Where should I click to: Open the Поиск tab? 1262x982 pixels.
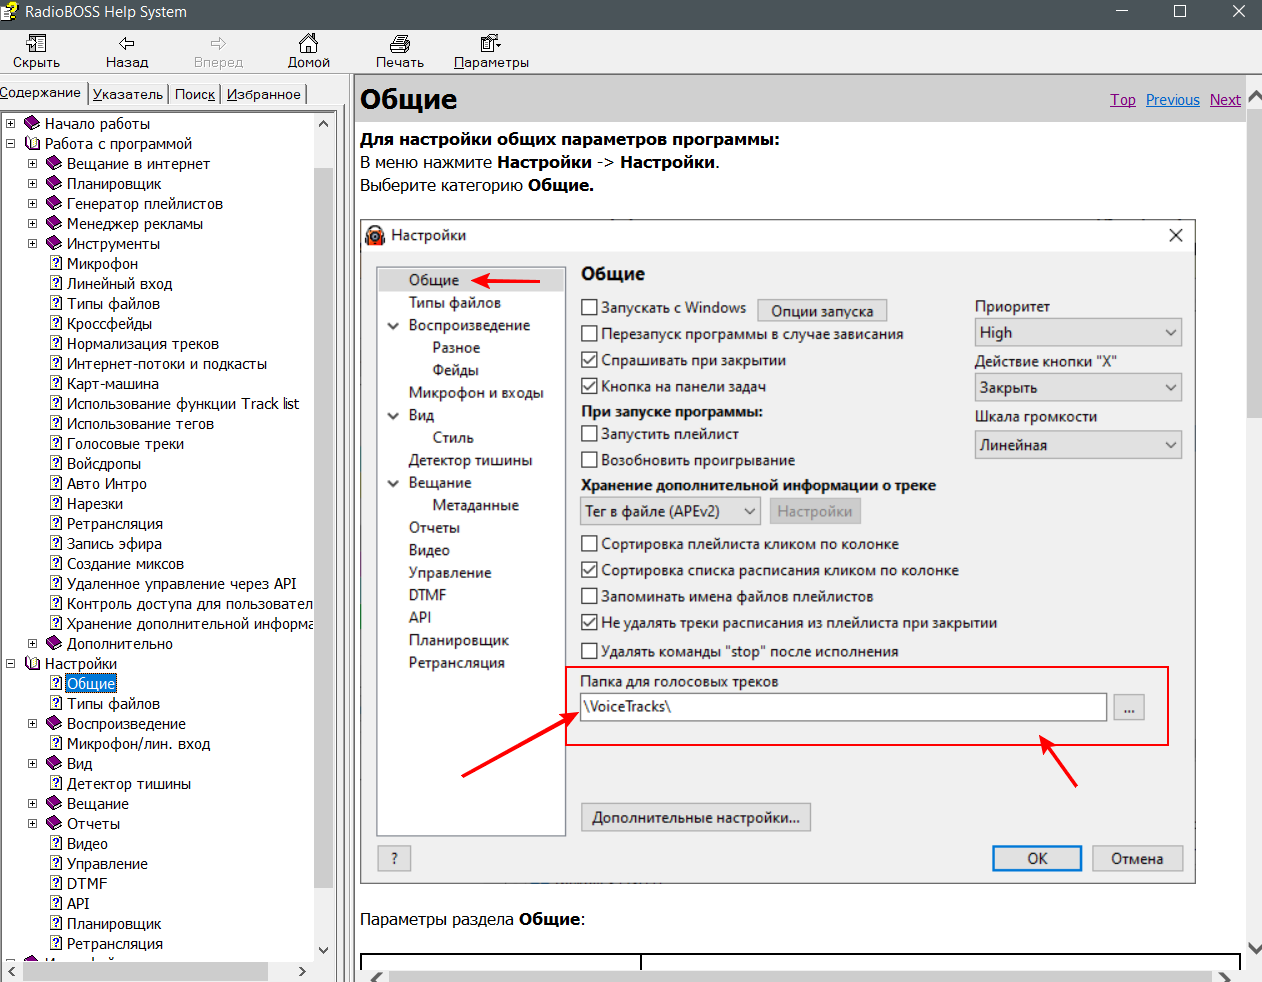(195, 94)
